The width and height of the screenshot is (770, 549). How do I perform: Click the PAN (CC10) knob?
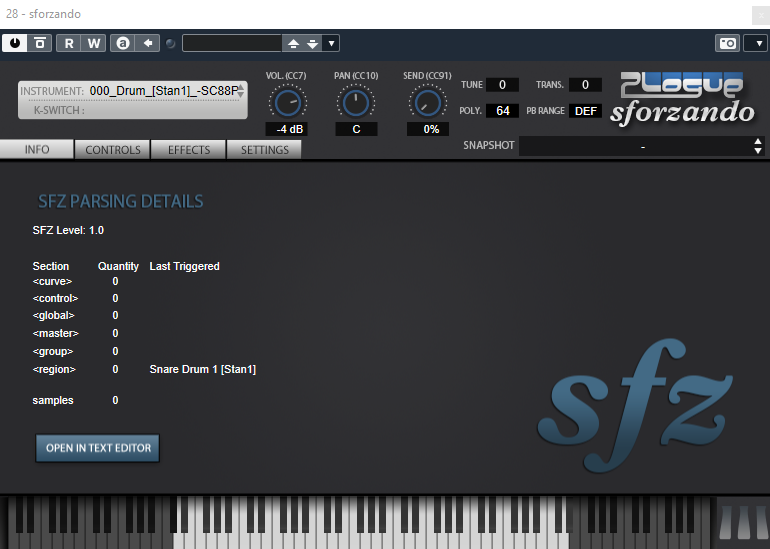[356, 103]
